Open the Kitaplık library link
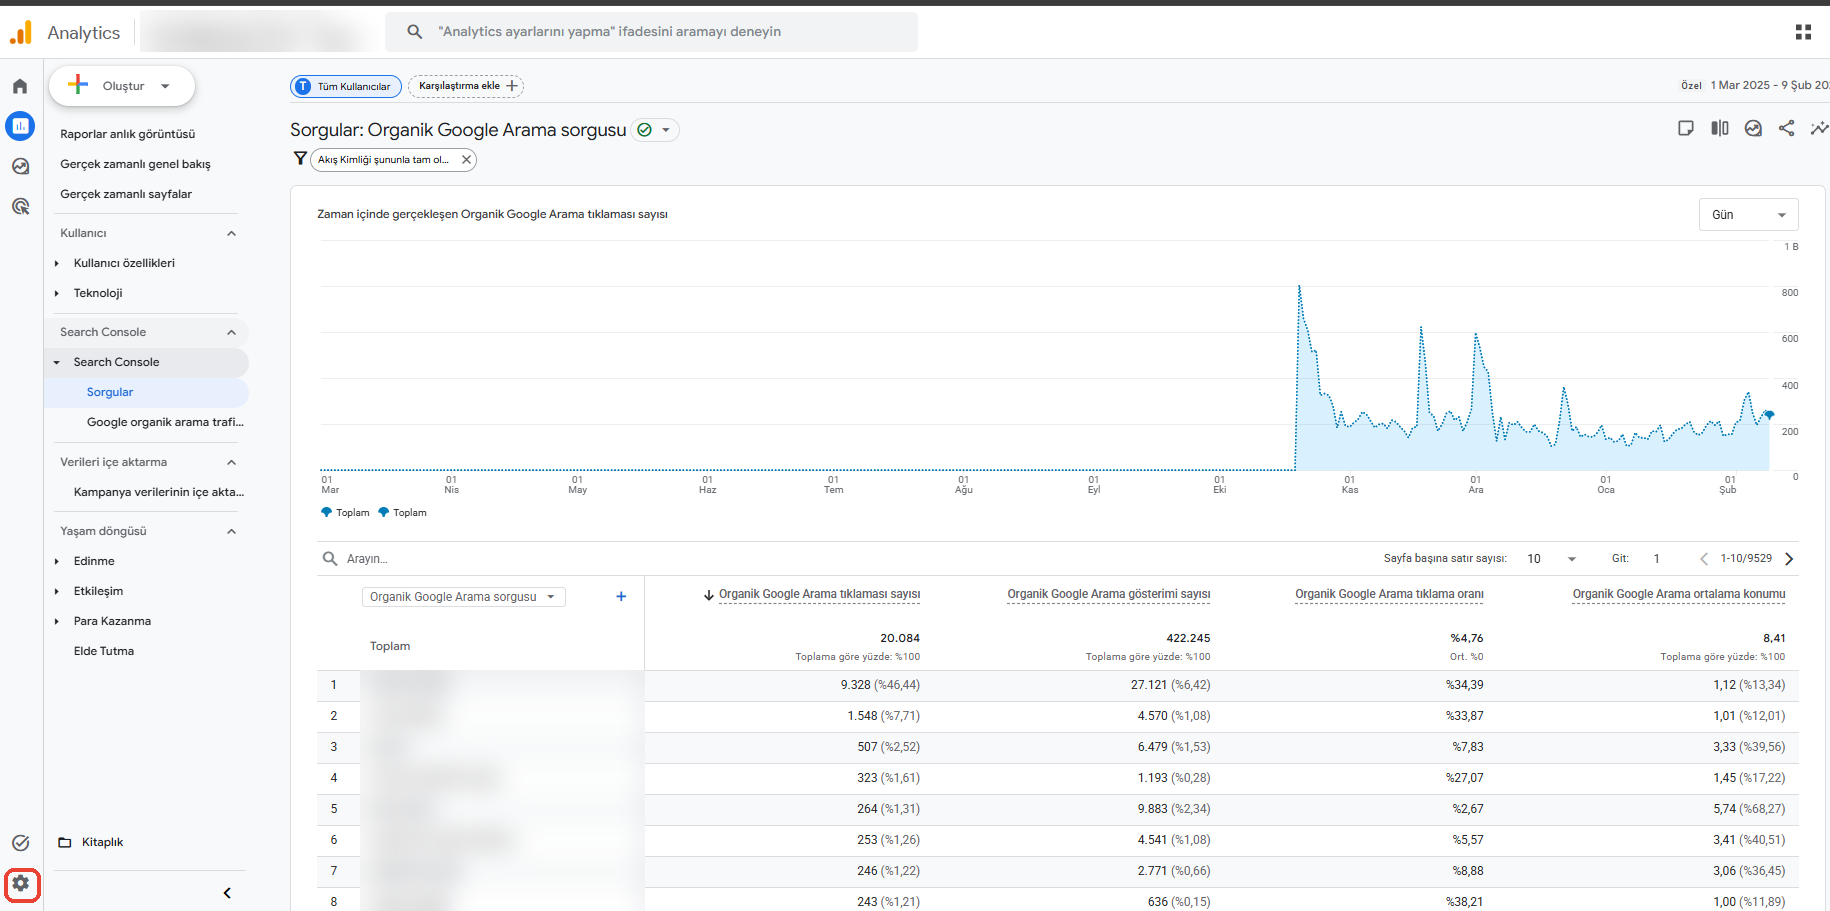Image resolution: width=1830 pixels, height=911 pixels. 102,842
